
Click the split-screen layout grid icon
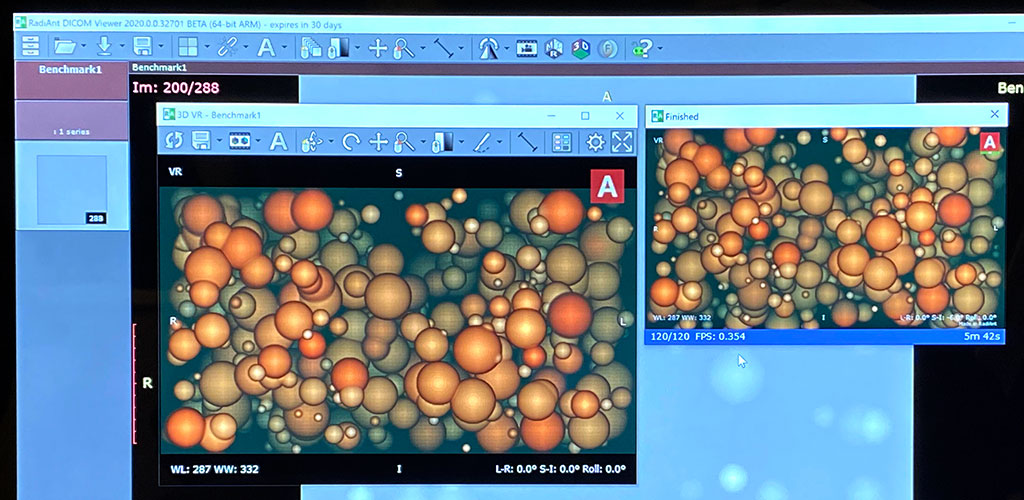[189, 46]
